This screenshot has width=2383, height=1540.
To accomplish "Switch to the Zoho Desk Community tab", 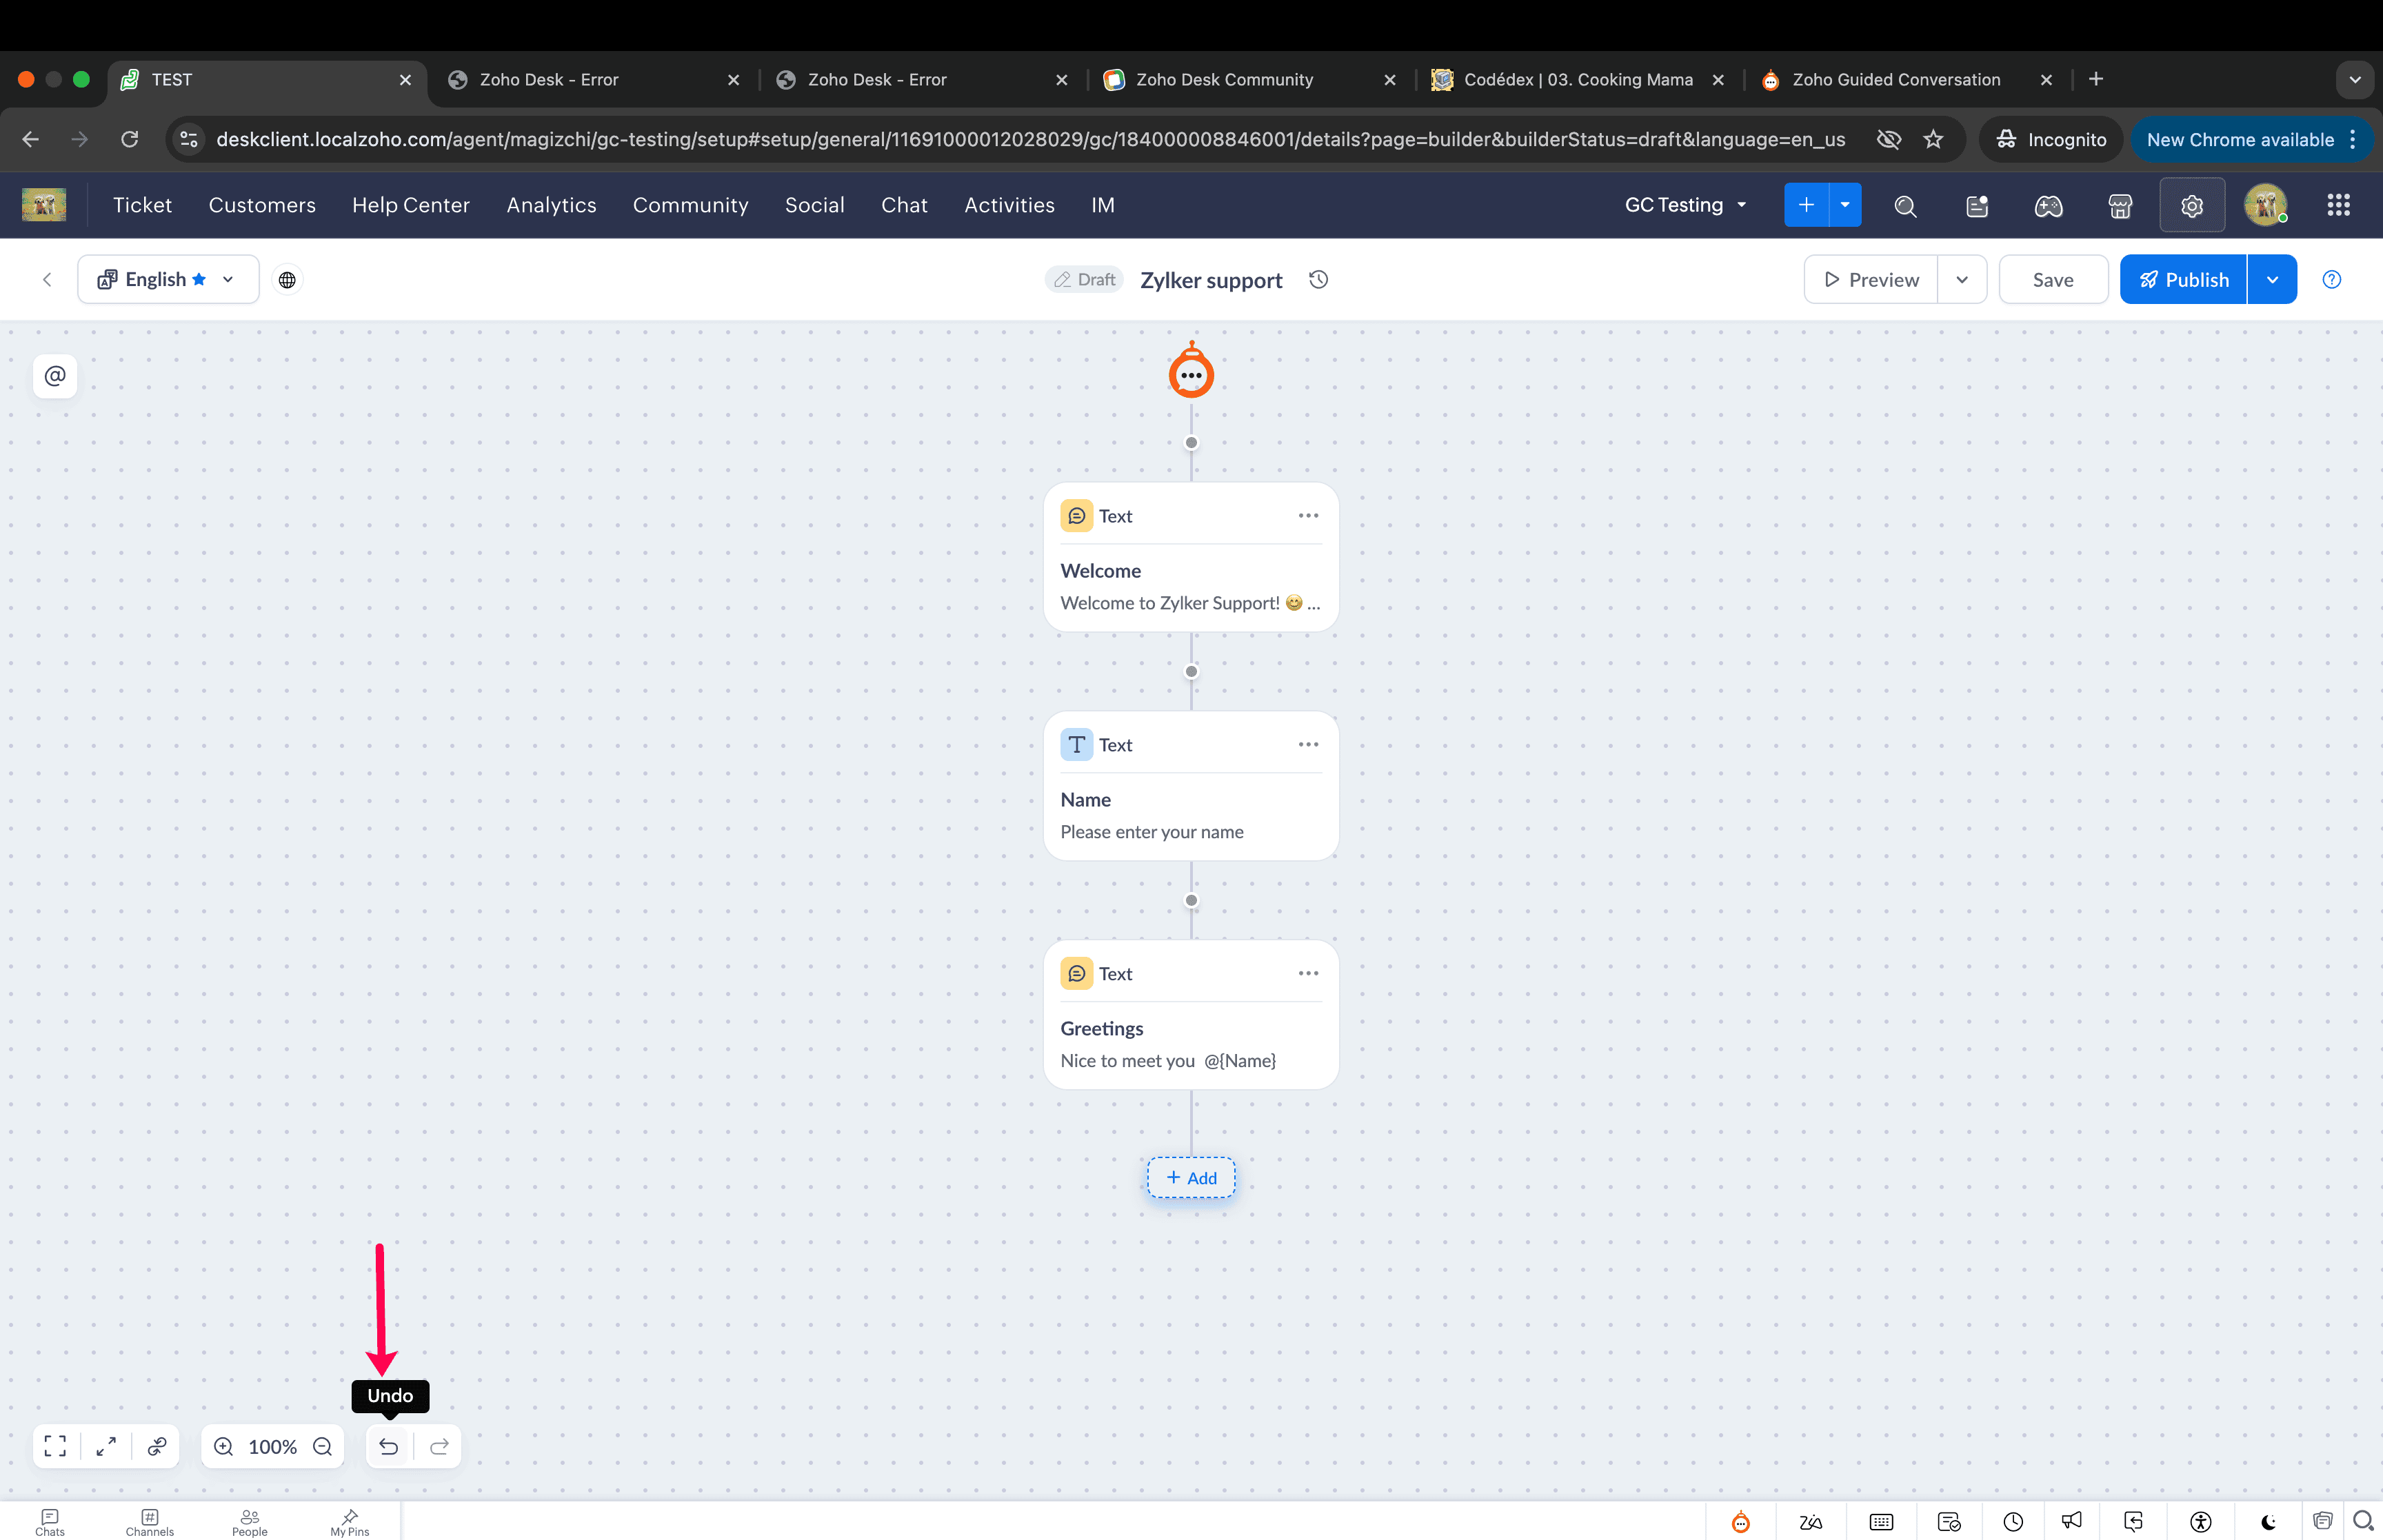I will [1224, 80].
